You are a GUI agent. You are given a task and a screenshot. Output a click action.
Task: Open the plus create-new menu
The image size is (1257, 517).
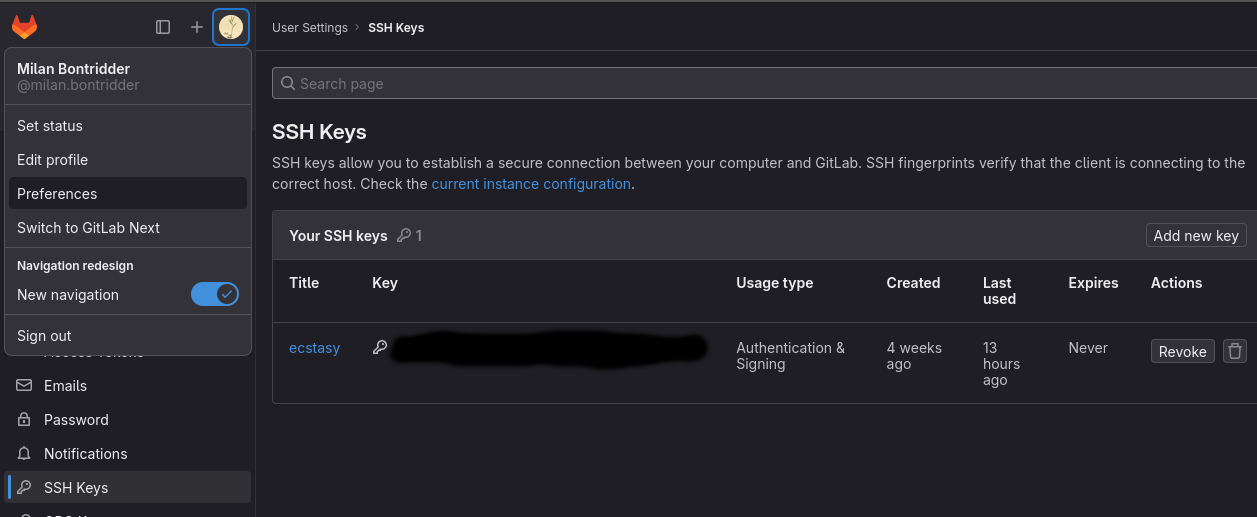pyautogui.click(x=197, y=27)
